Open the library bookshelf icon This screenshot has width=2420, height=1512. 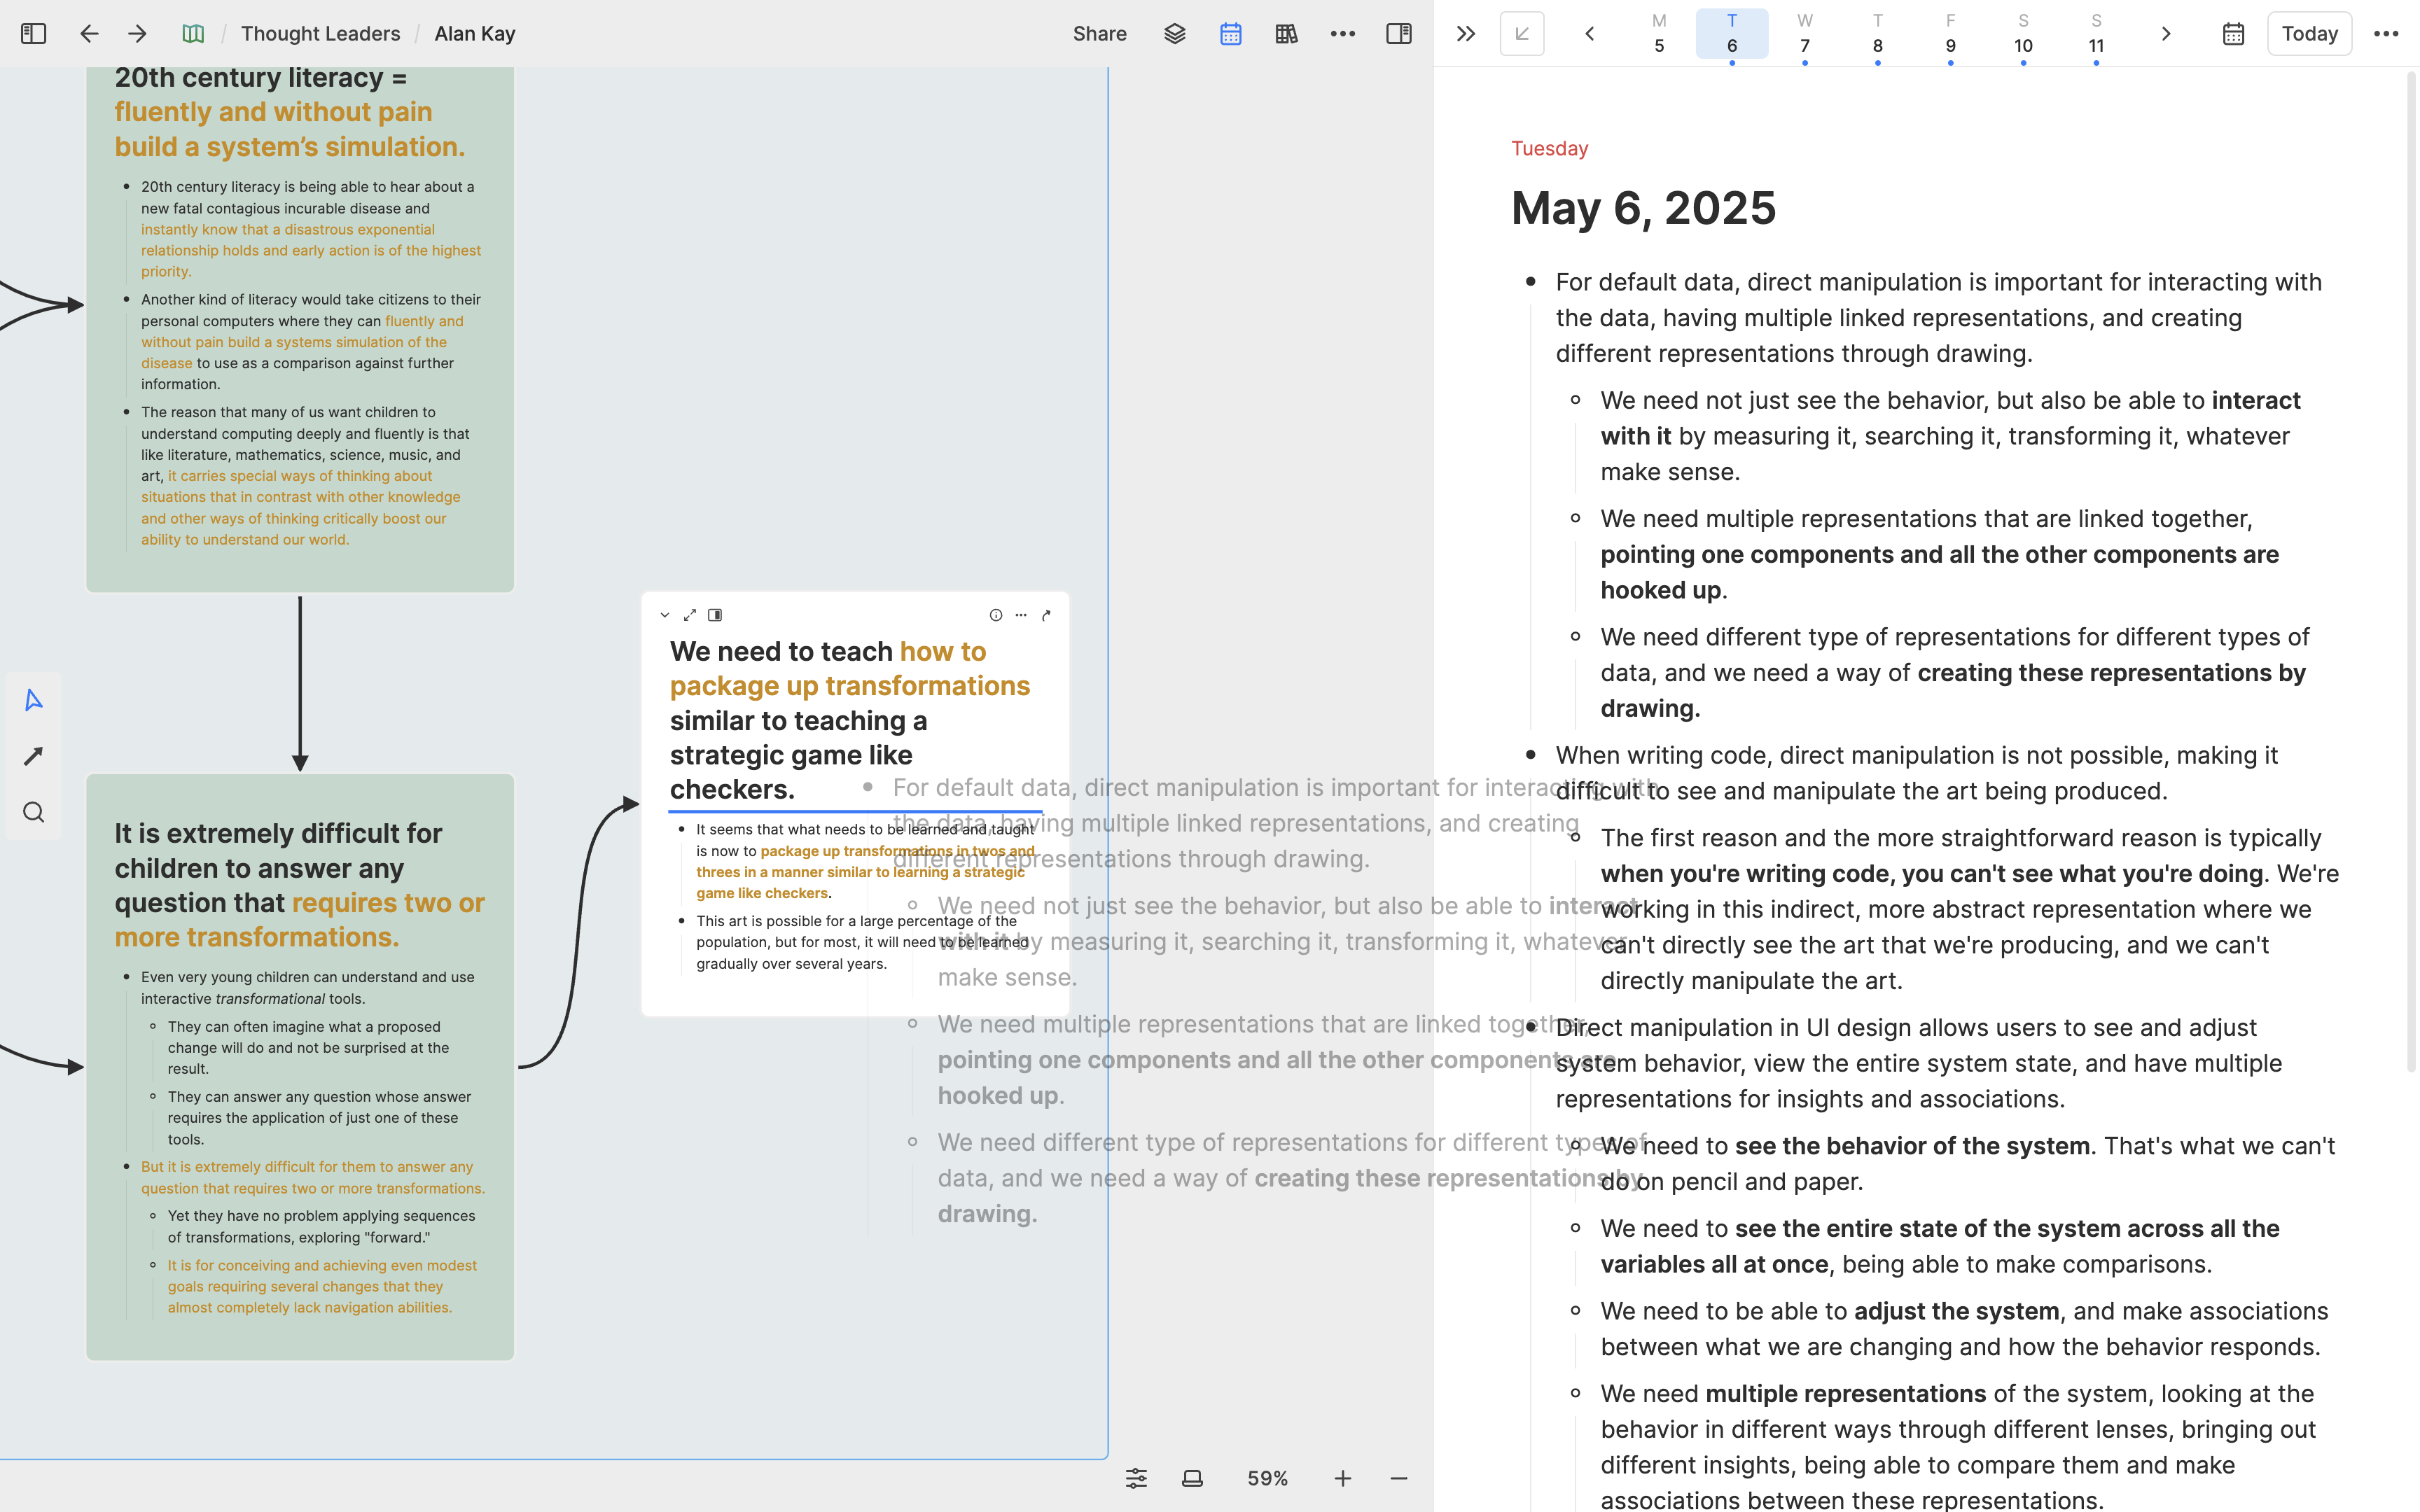tap(1286, 34)
